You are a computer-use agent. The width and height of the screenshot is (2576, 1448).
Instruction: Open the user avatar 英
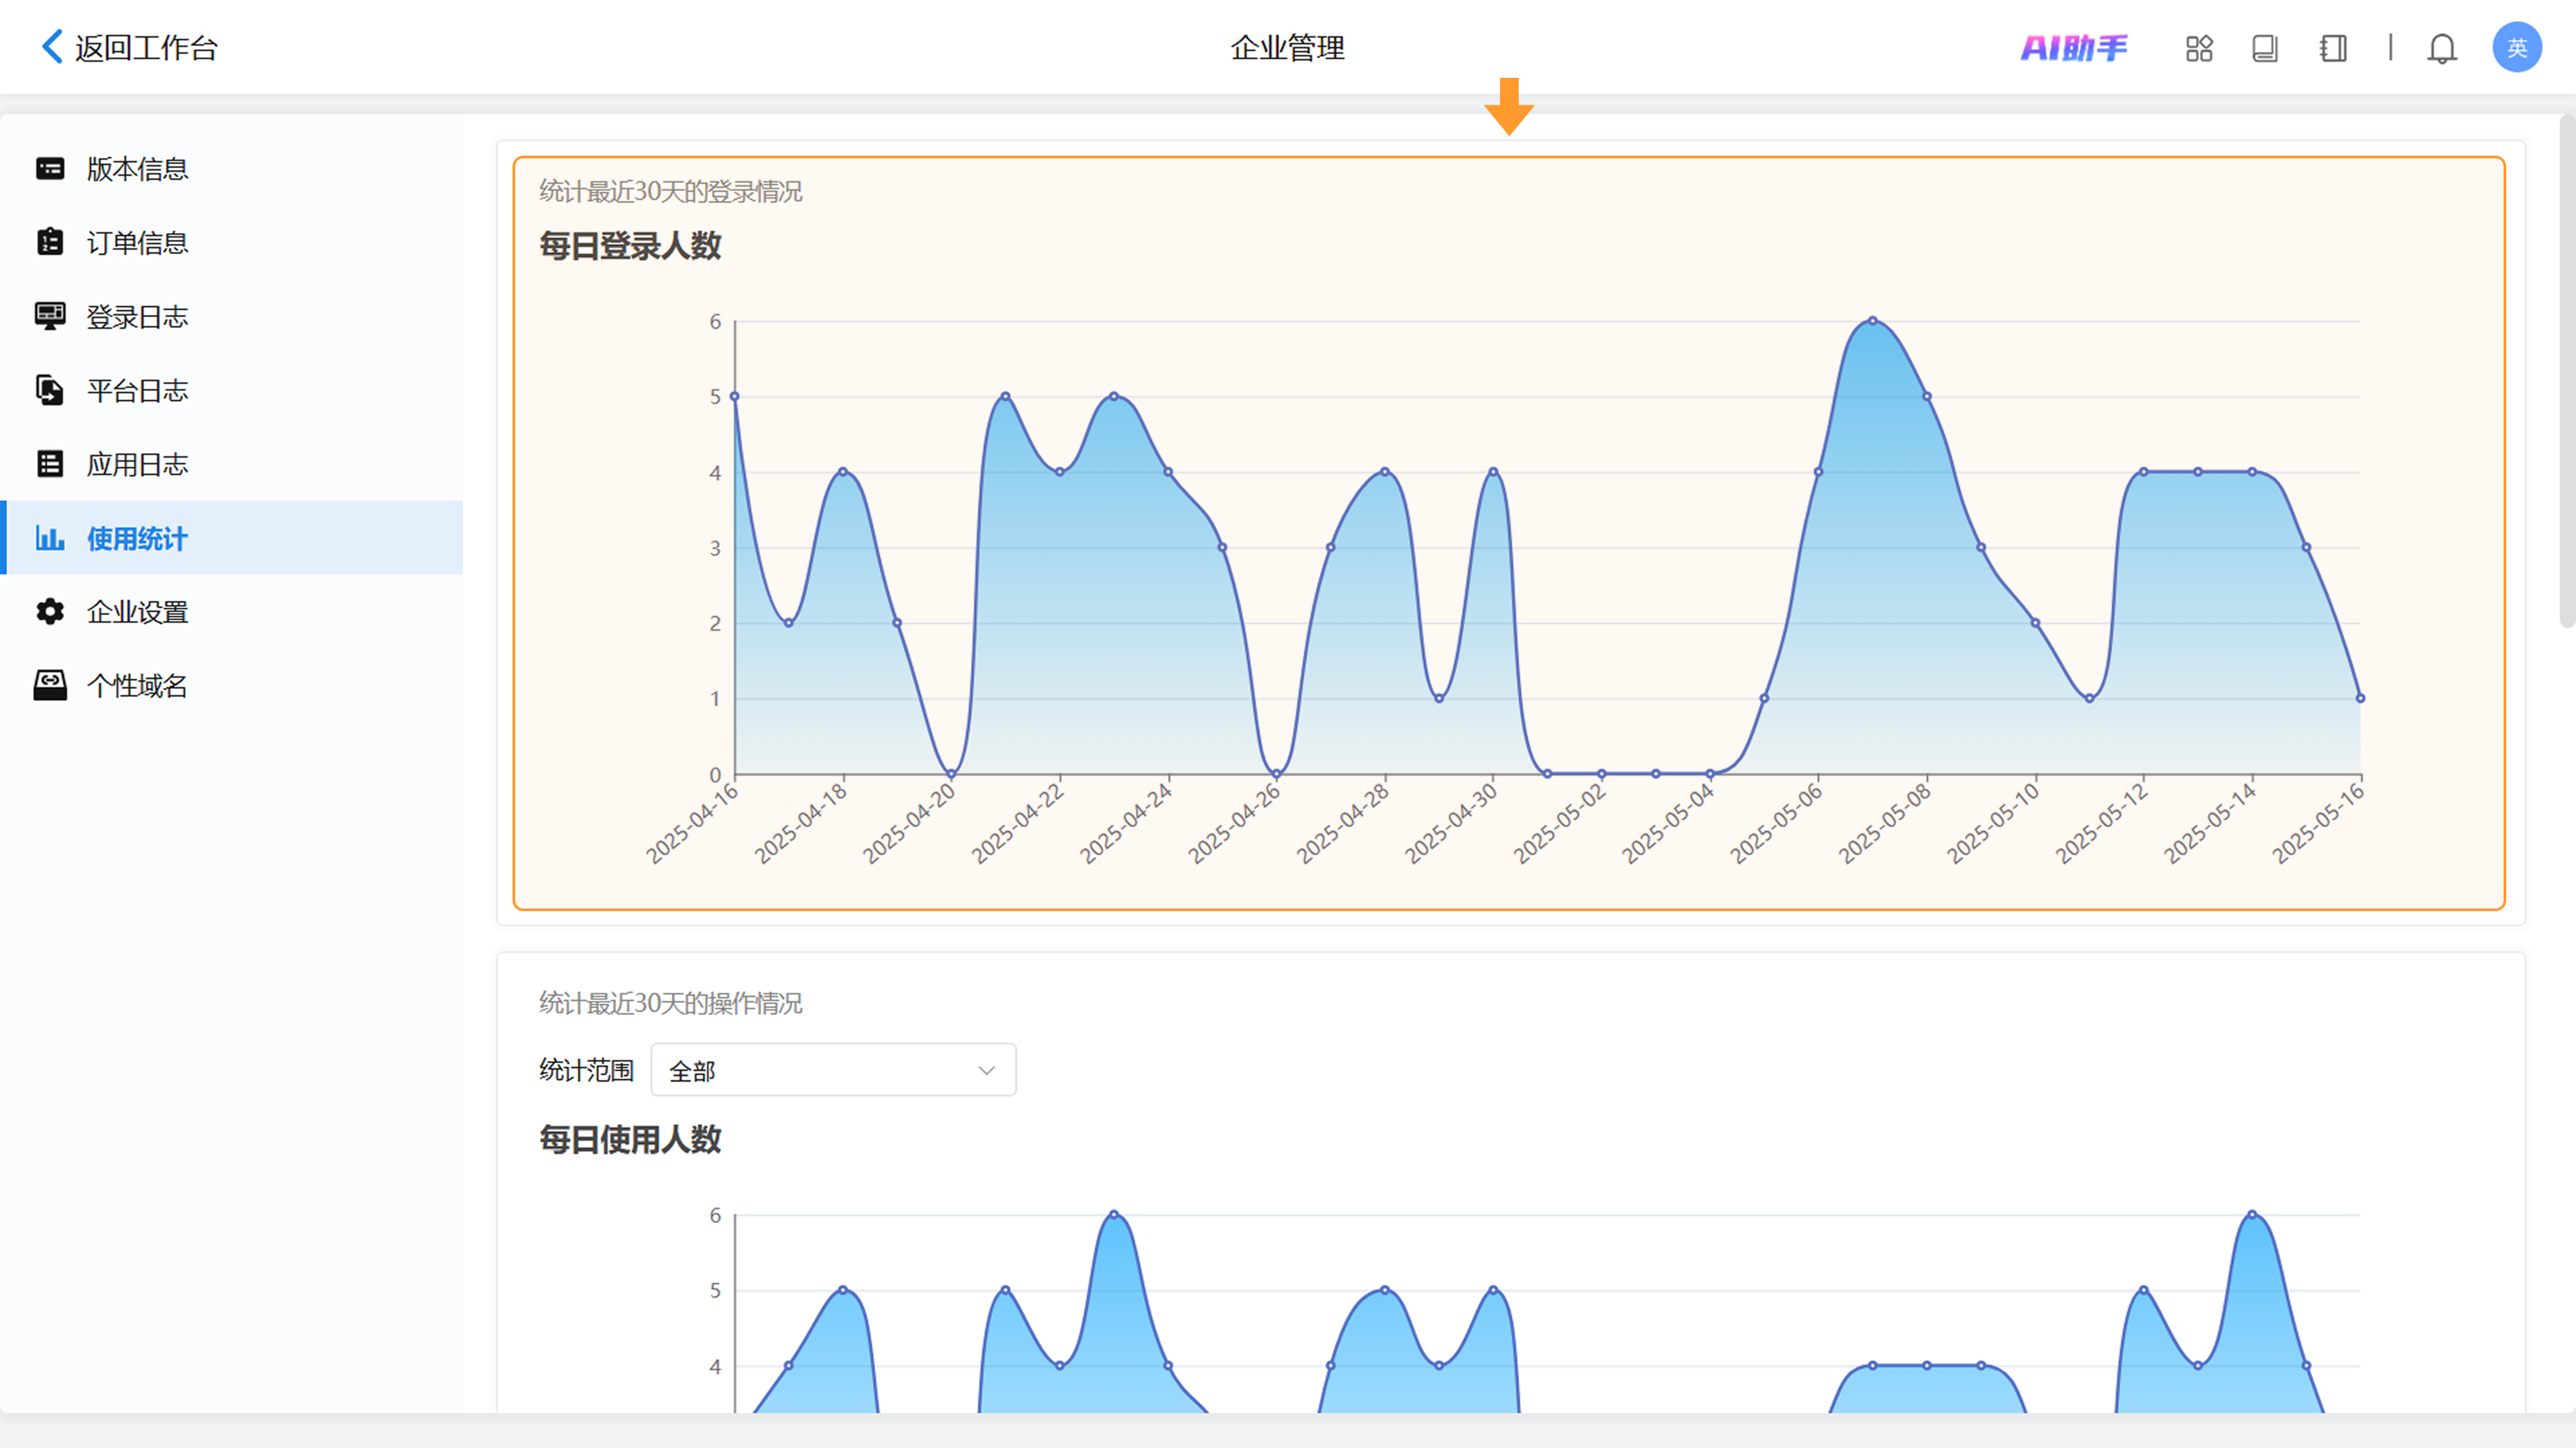click(x=2517, y=47)
